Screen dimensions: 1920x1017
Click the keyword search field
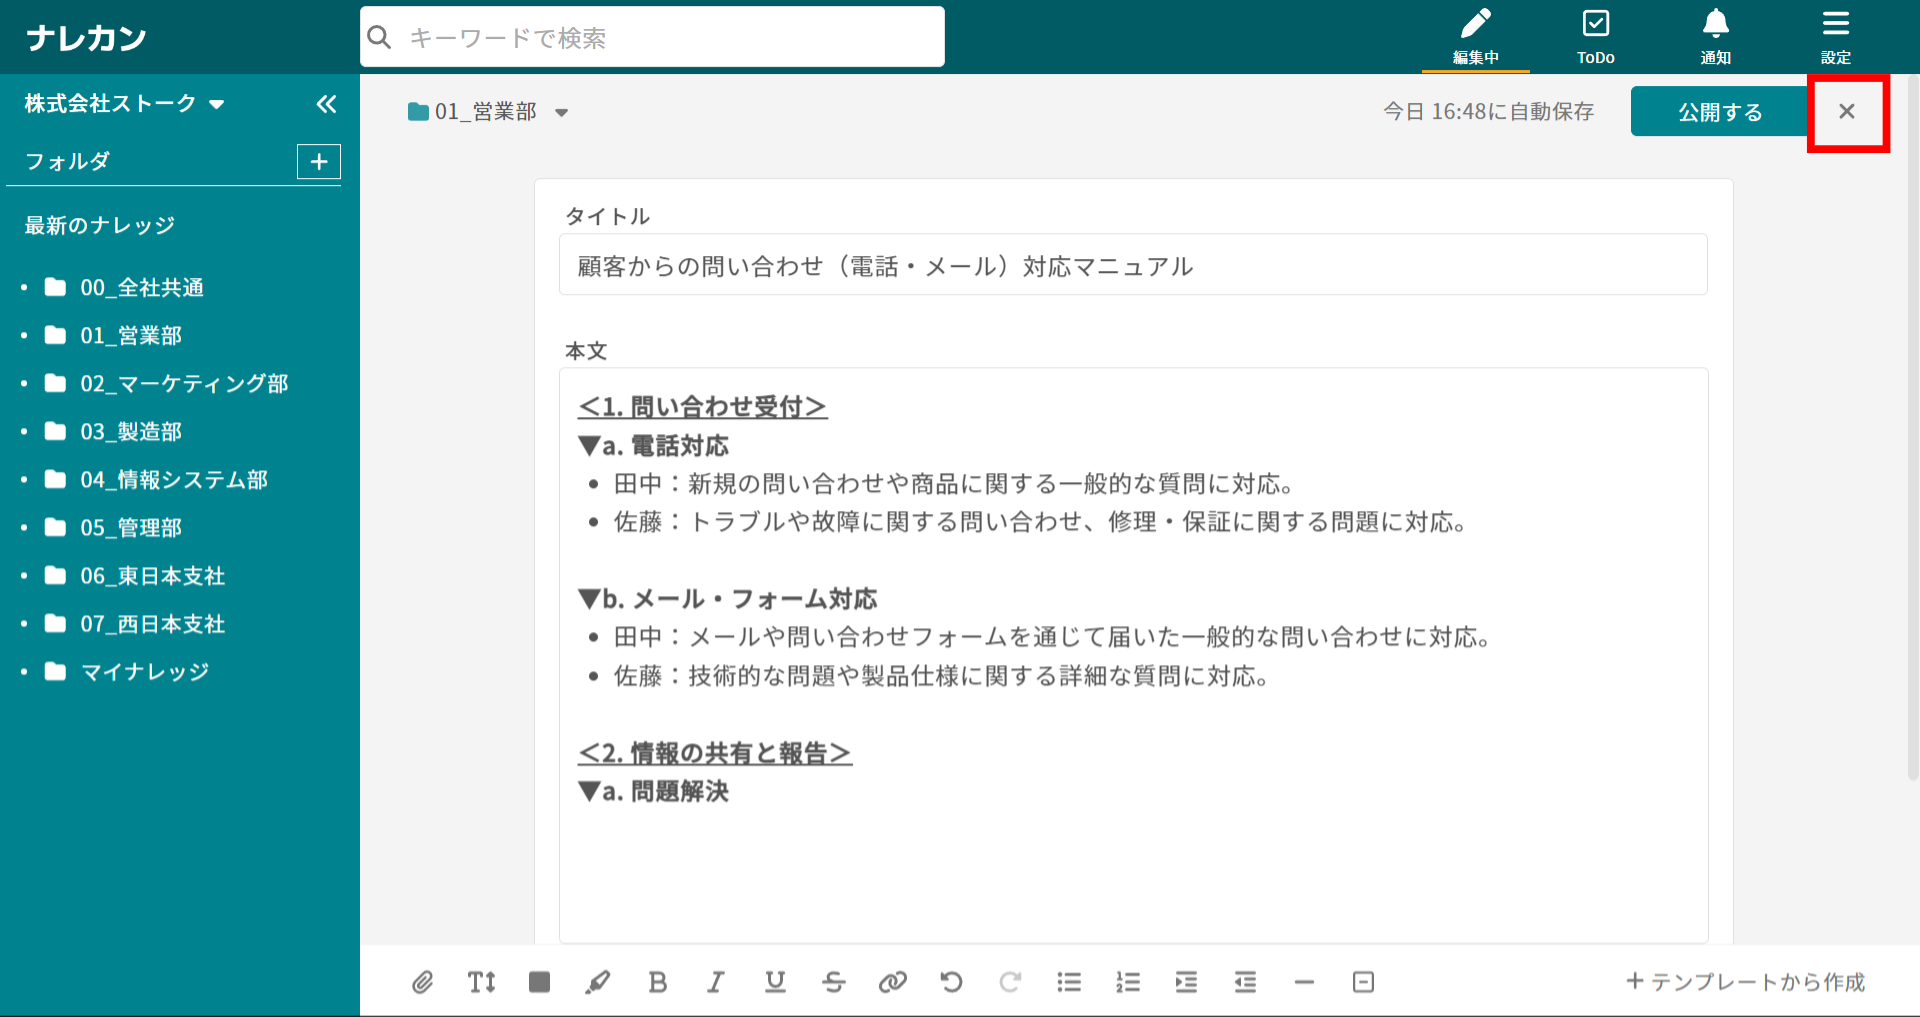(x=652, y=38)
